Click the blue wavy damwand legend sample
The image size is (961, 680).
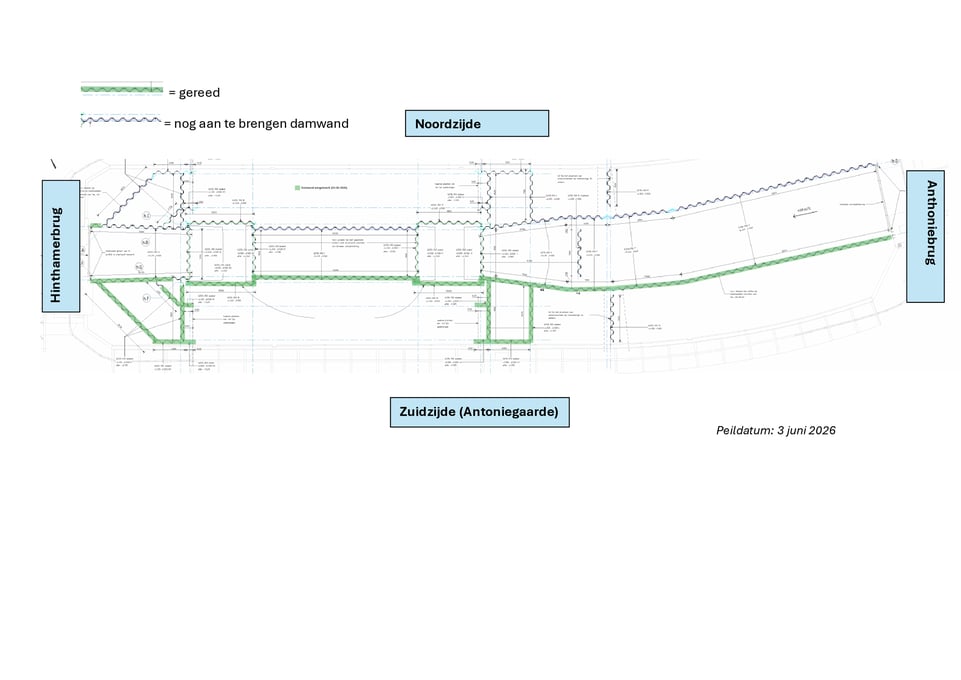pyautogui.click(x=121, y=120)
